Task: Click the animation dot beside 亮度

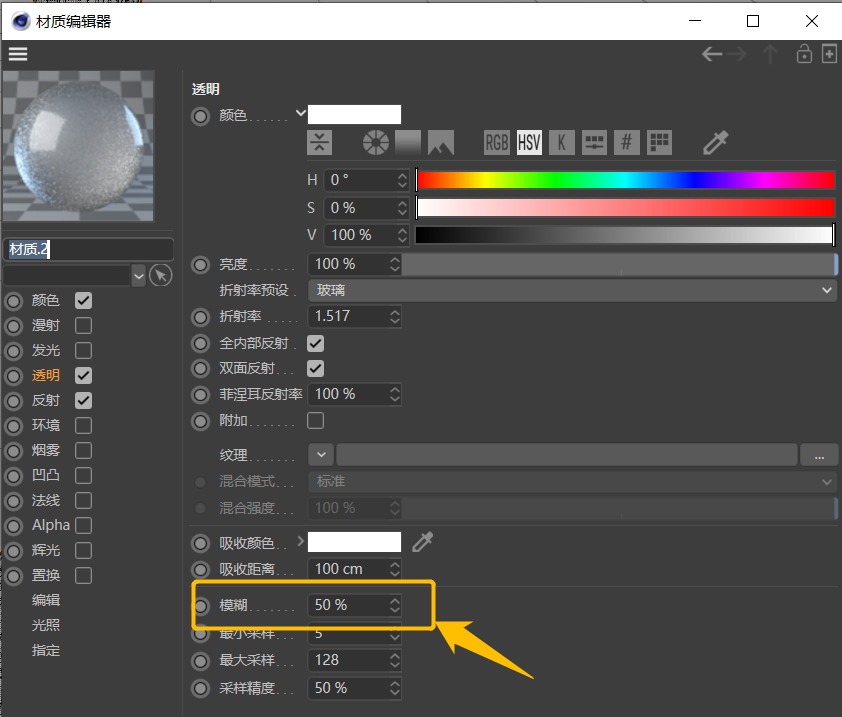Action: (200, 265)
